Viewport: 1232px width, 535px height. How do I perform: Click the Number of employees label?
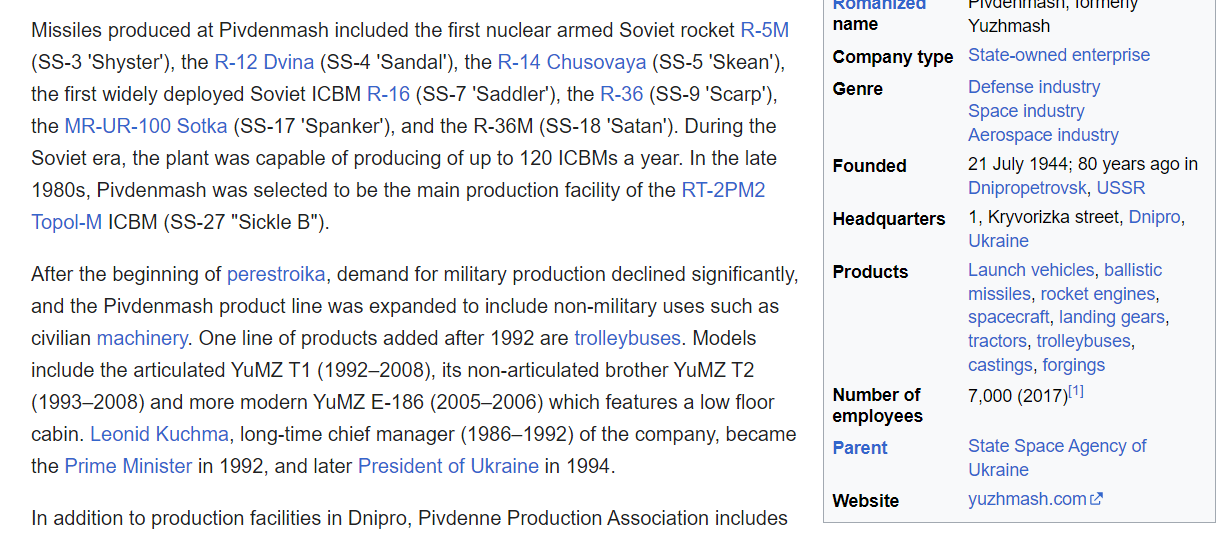coord(877,405)
